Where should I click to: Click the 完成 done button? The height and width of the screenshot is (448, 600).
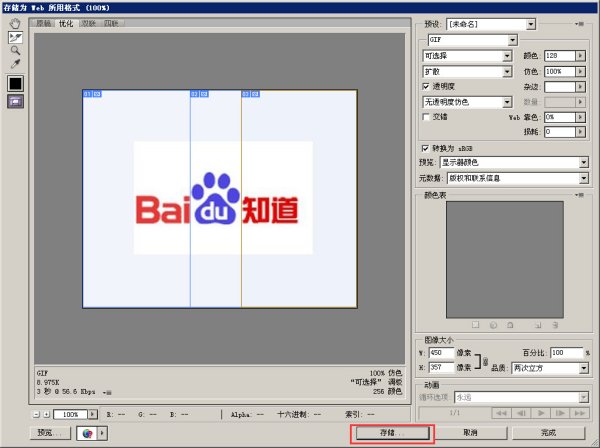[x=549, y=433]
